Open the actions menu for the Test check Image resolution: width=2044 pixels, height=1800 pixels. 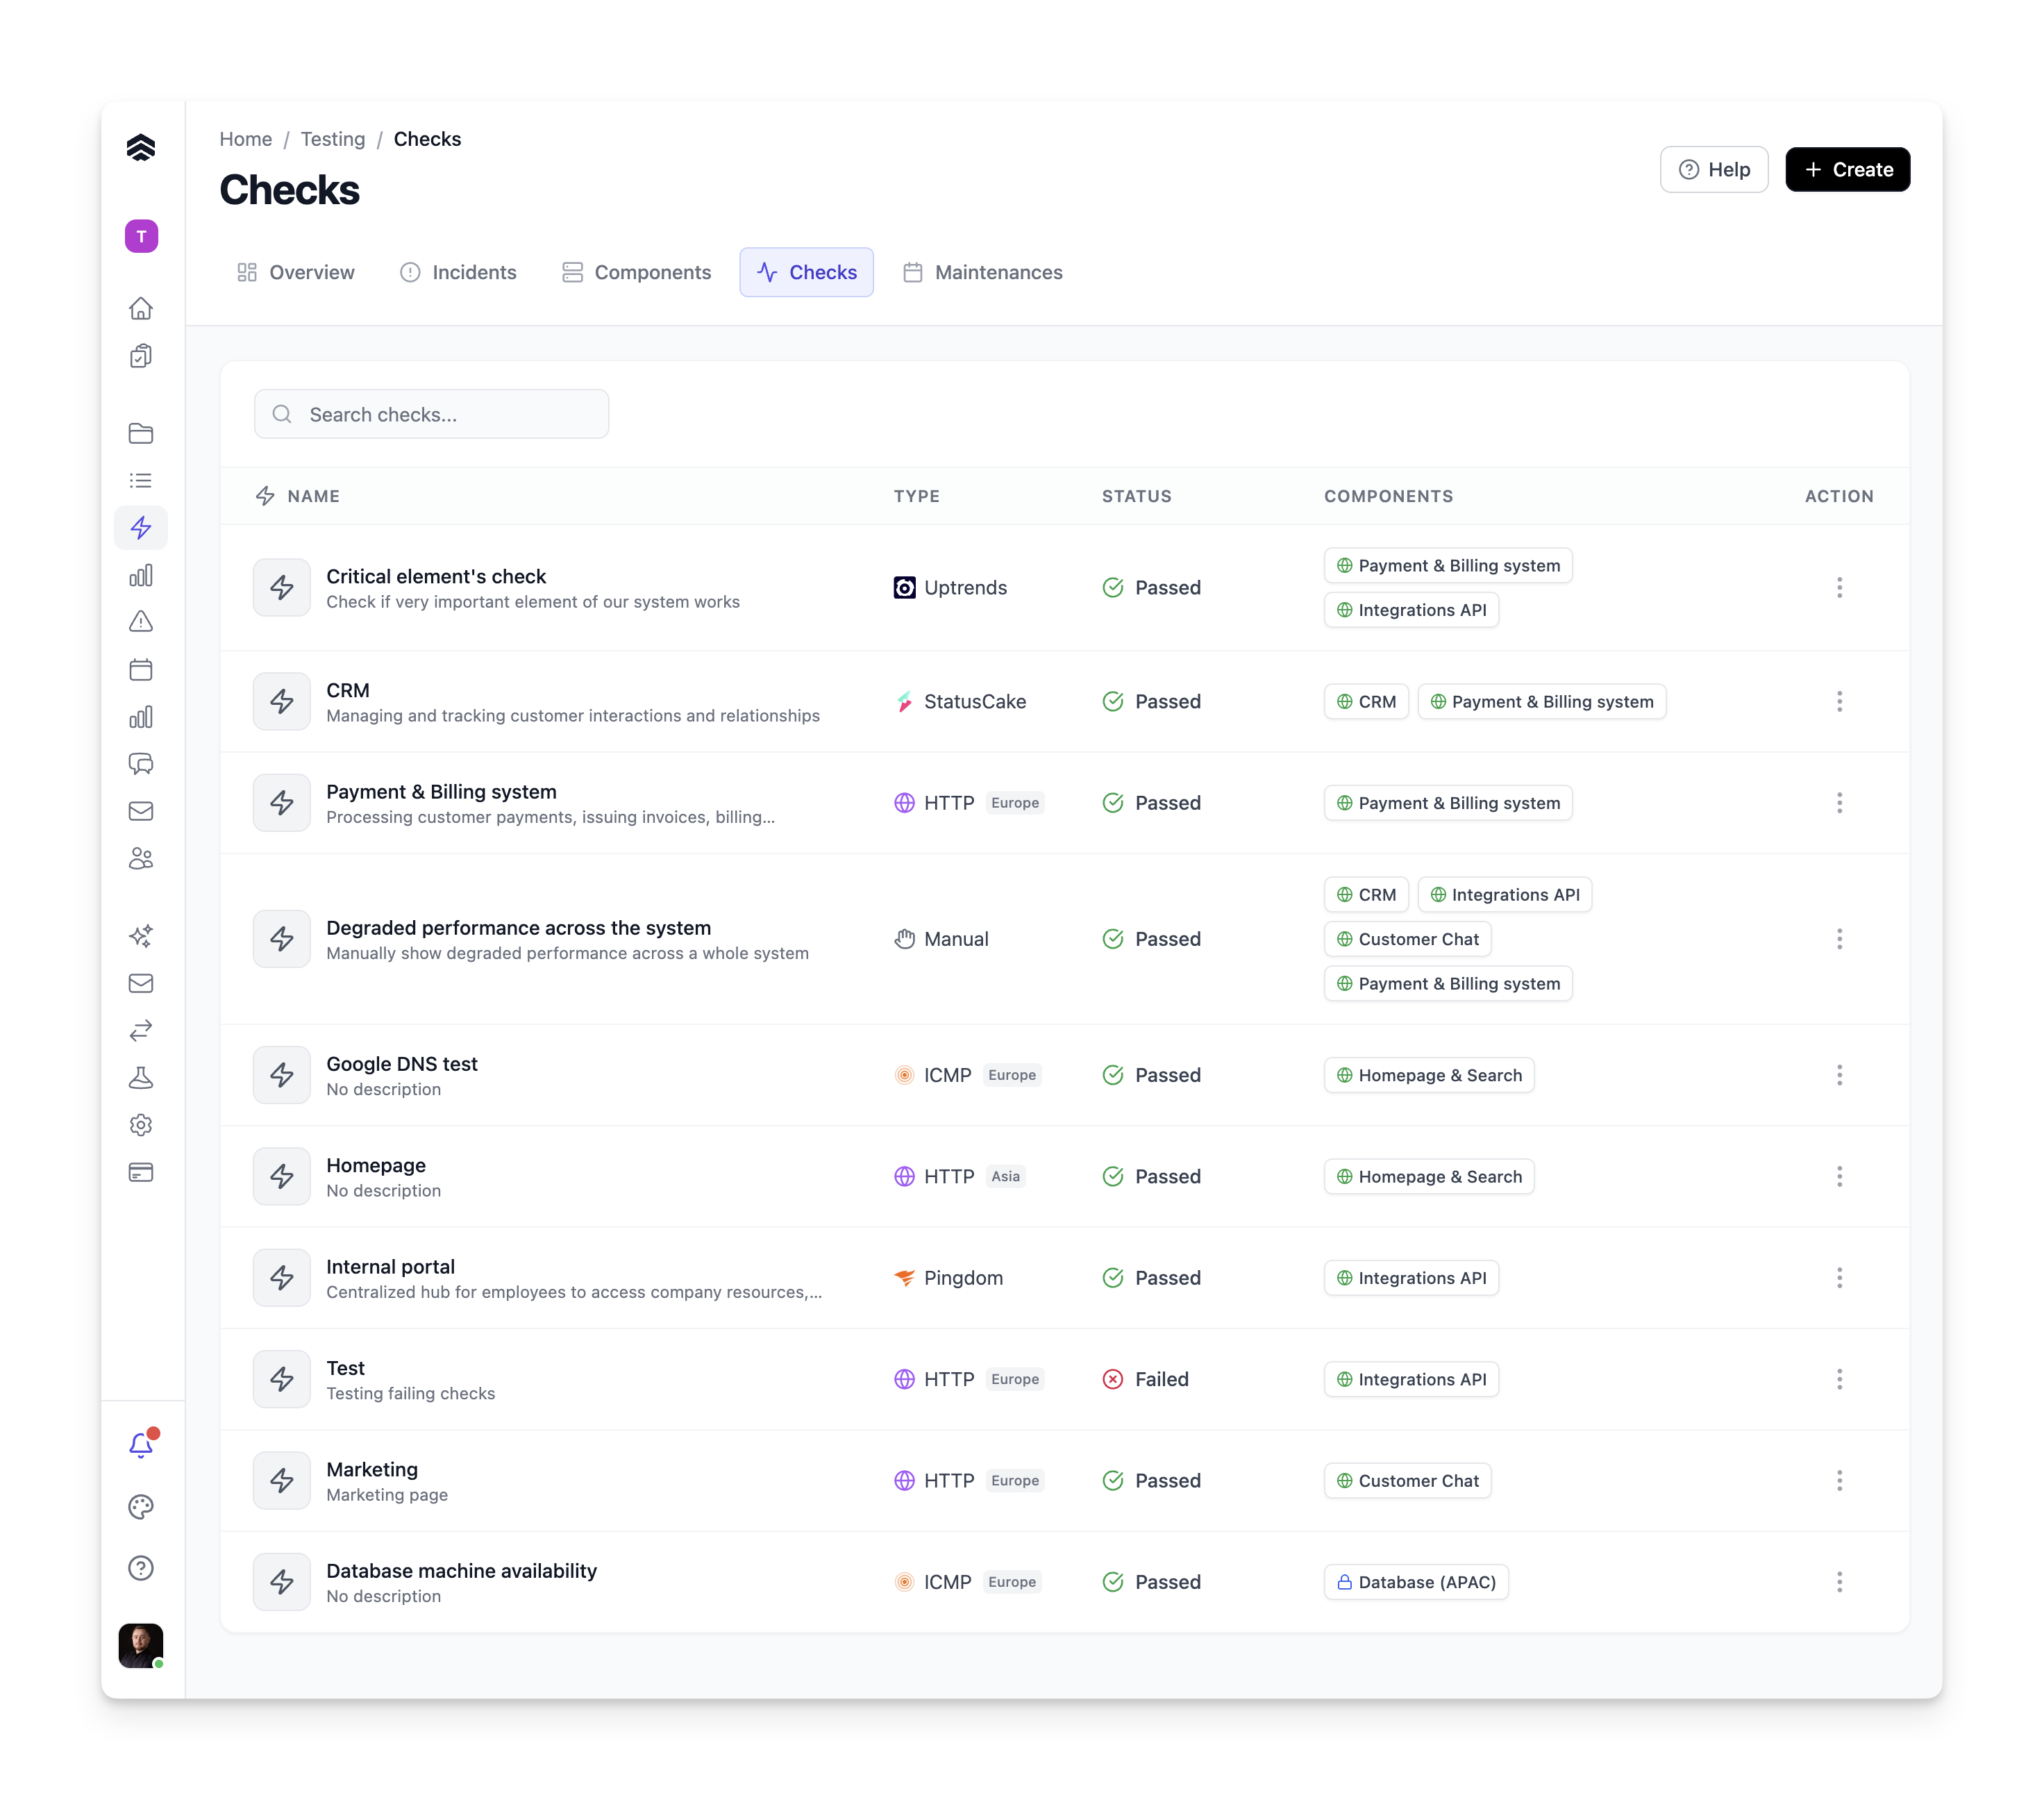pos(1839,1379)
